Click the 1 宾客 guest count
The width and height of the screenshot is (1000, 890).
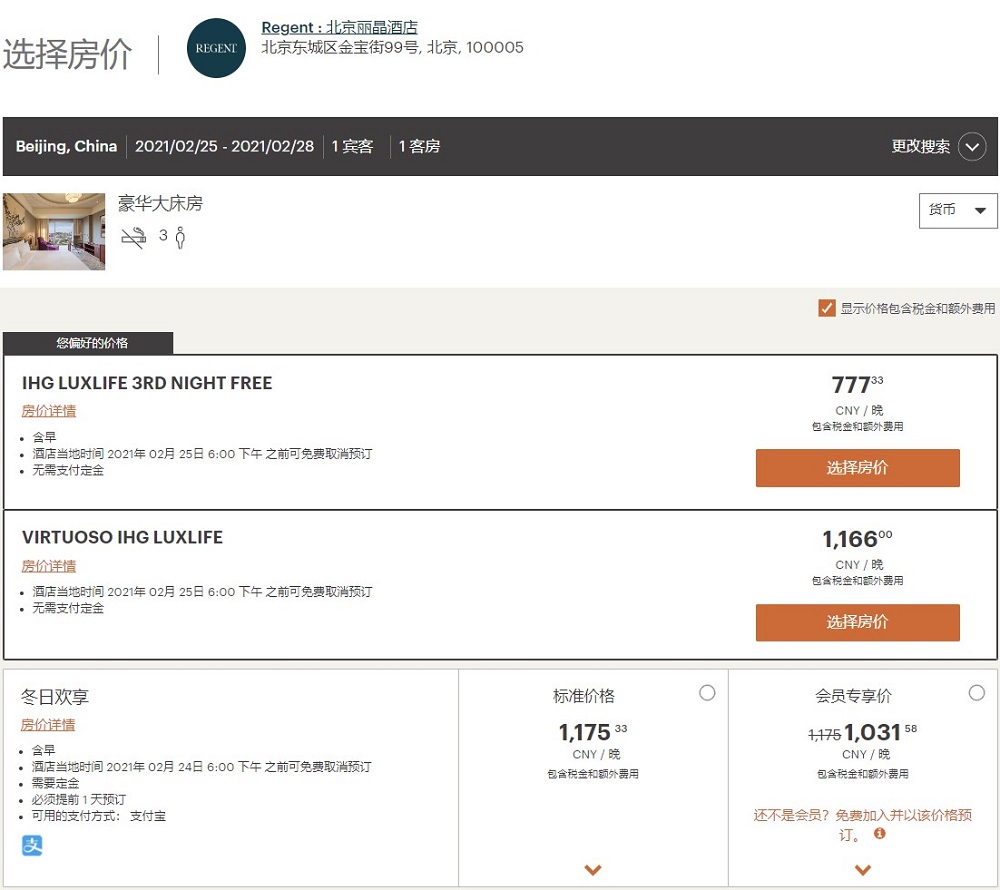click(352, 146)
